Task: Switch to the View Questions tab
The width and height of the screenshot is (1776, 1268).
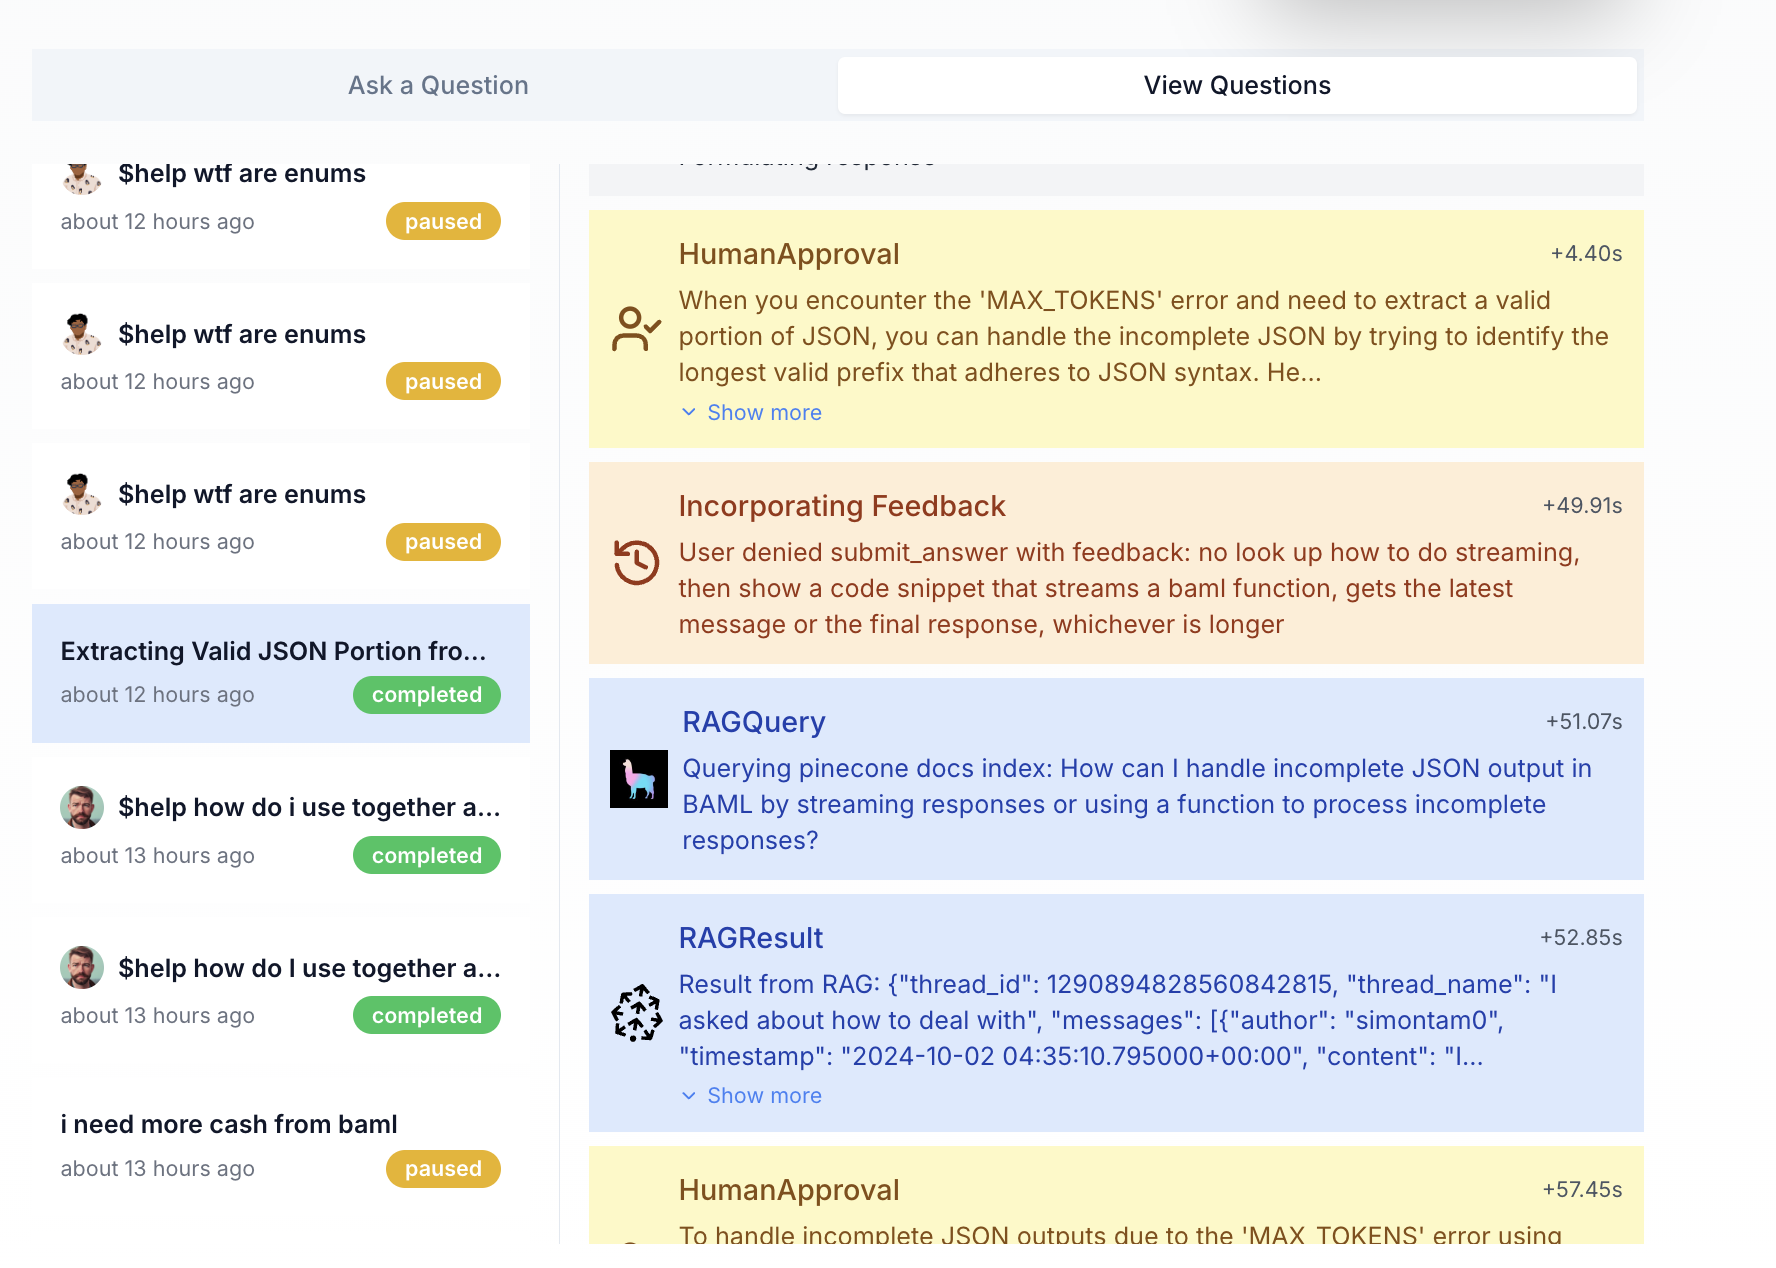Action: [x=1237, y=86]
